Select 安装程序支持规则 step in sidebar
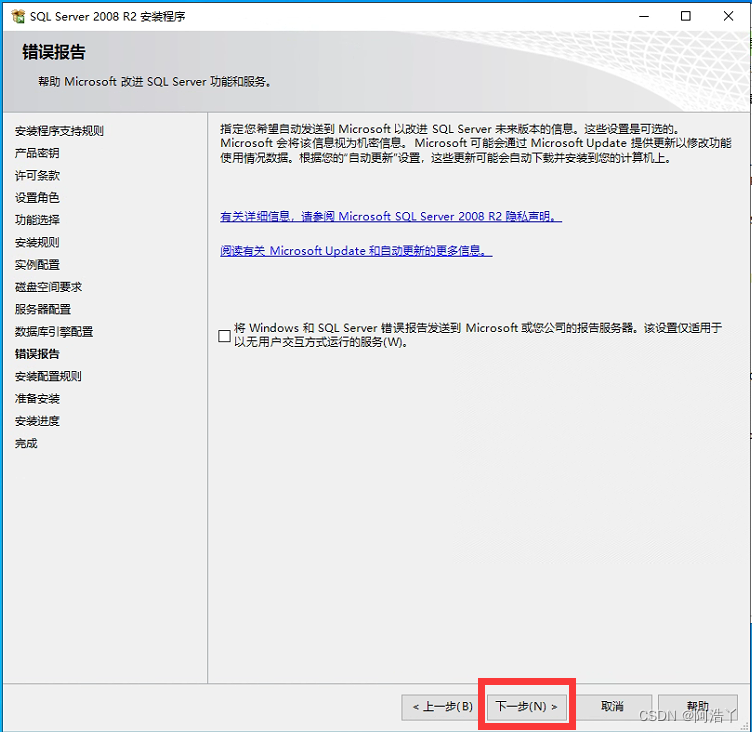 (59, 131)
